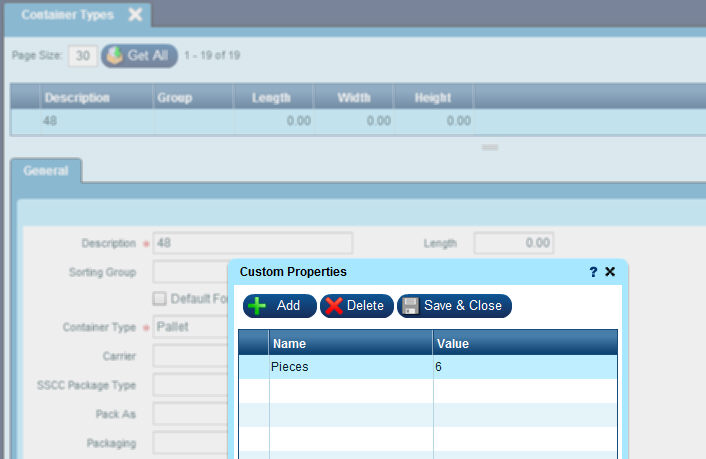
Task: Open the General tab
Action: tap(46, 171)
